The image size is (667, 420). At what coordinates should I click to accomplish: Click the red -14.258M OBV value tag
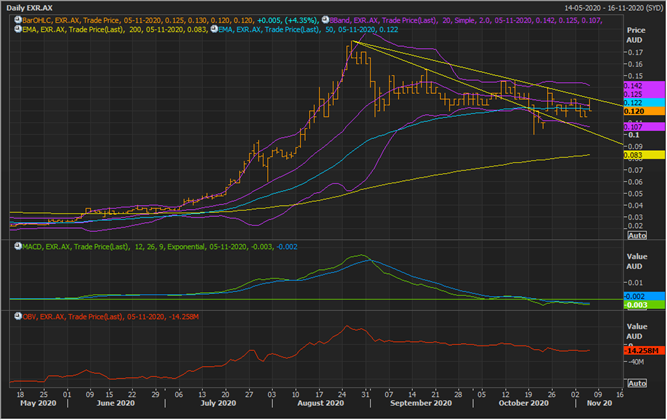tap(644, 351)
